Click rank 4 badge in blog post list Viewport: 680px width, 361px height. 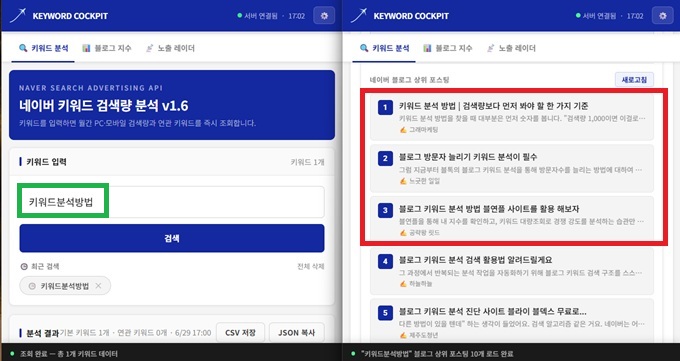(x=385, y=262)
